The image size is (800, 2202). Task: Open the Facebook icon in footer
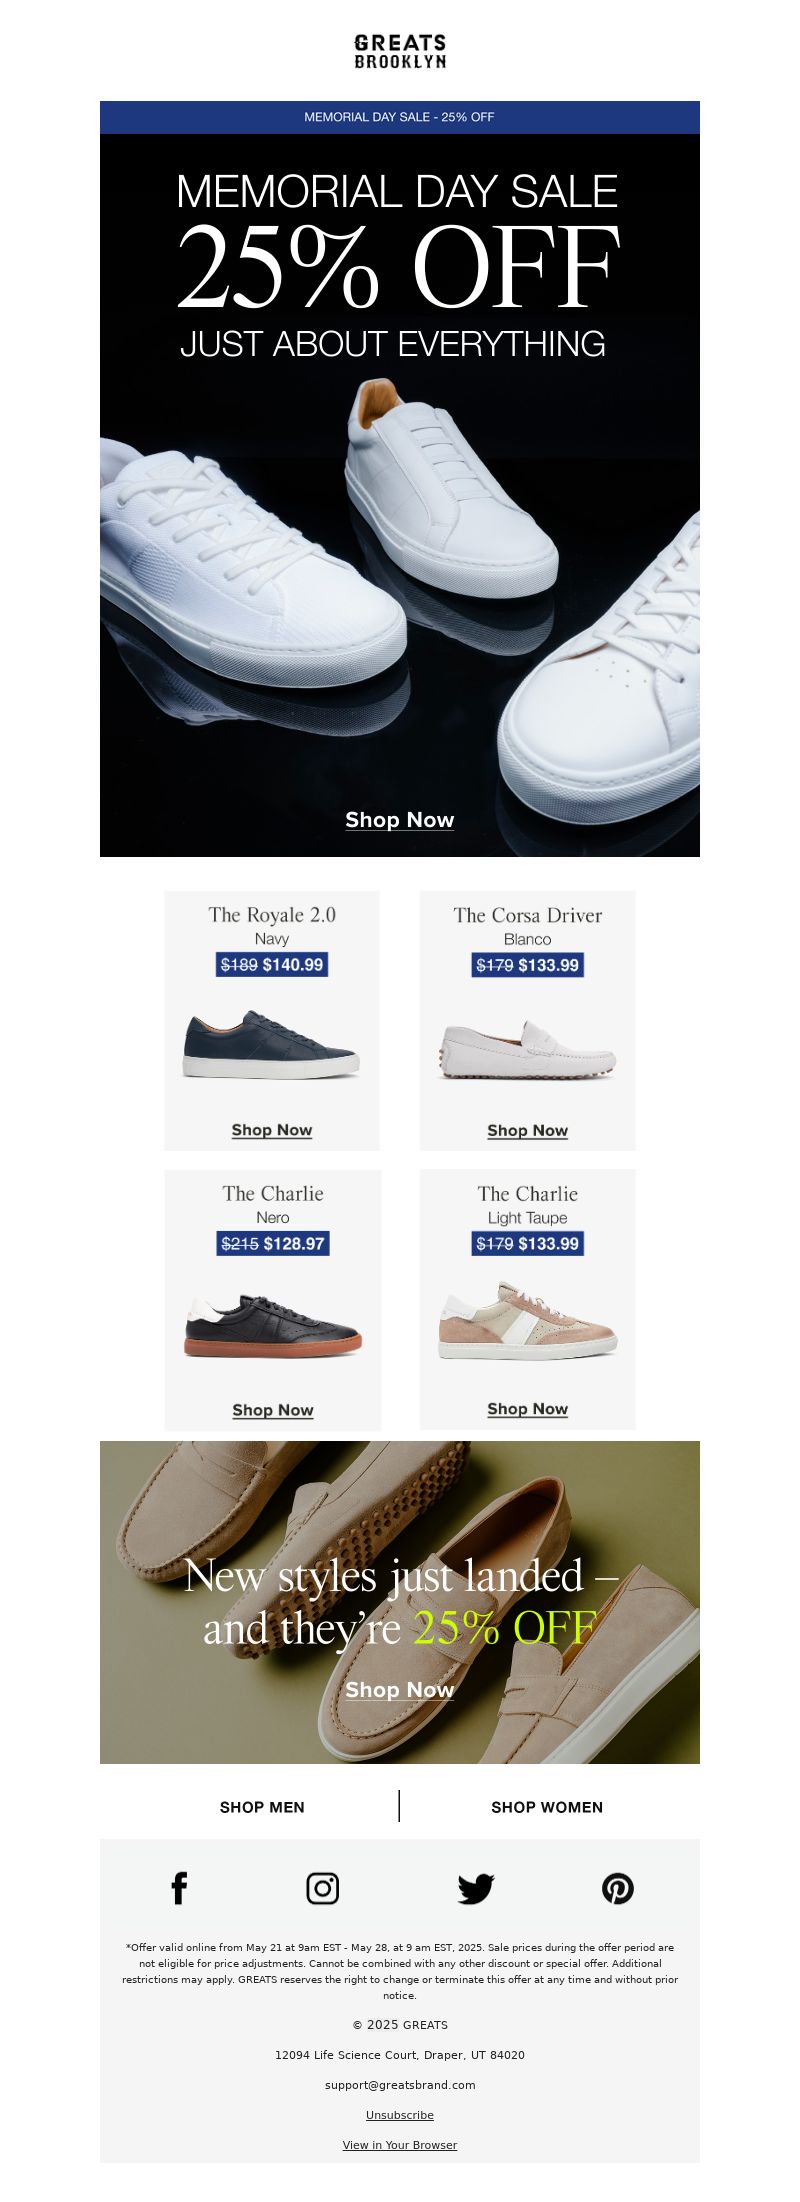coord(179,1889)
